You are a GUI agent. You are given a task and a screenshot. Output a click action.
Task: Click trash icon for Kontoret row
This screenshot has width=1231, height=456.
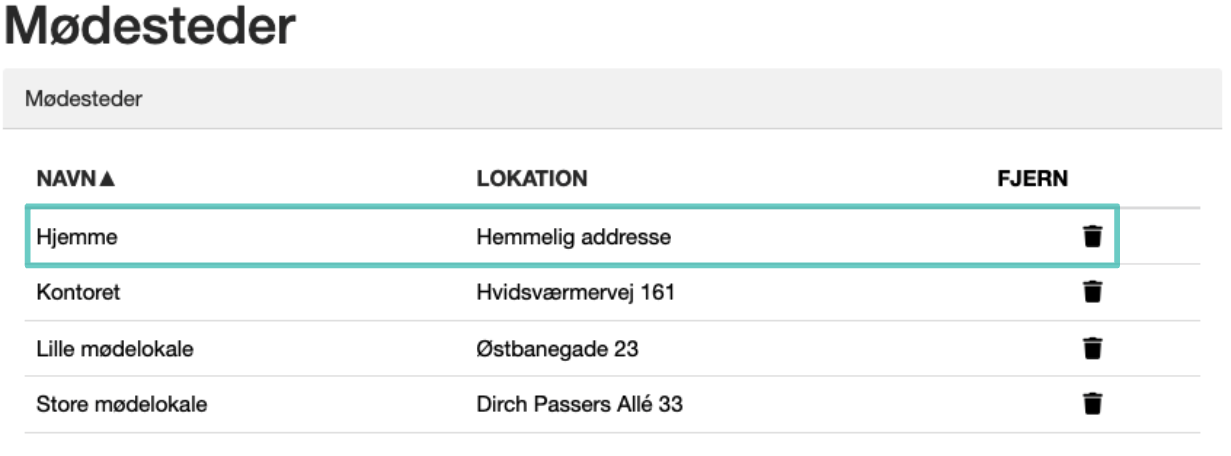click(1093, 293)
